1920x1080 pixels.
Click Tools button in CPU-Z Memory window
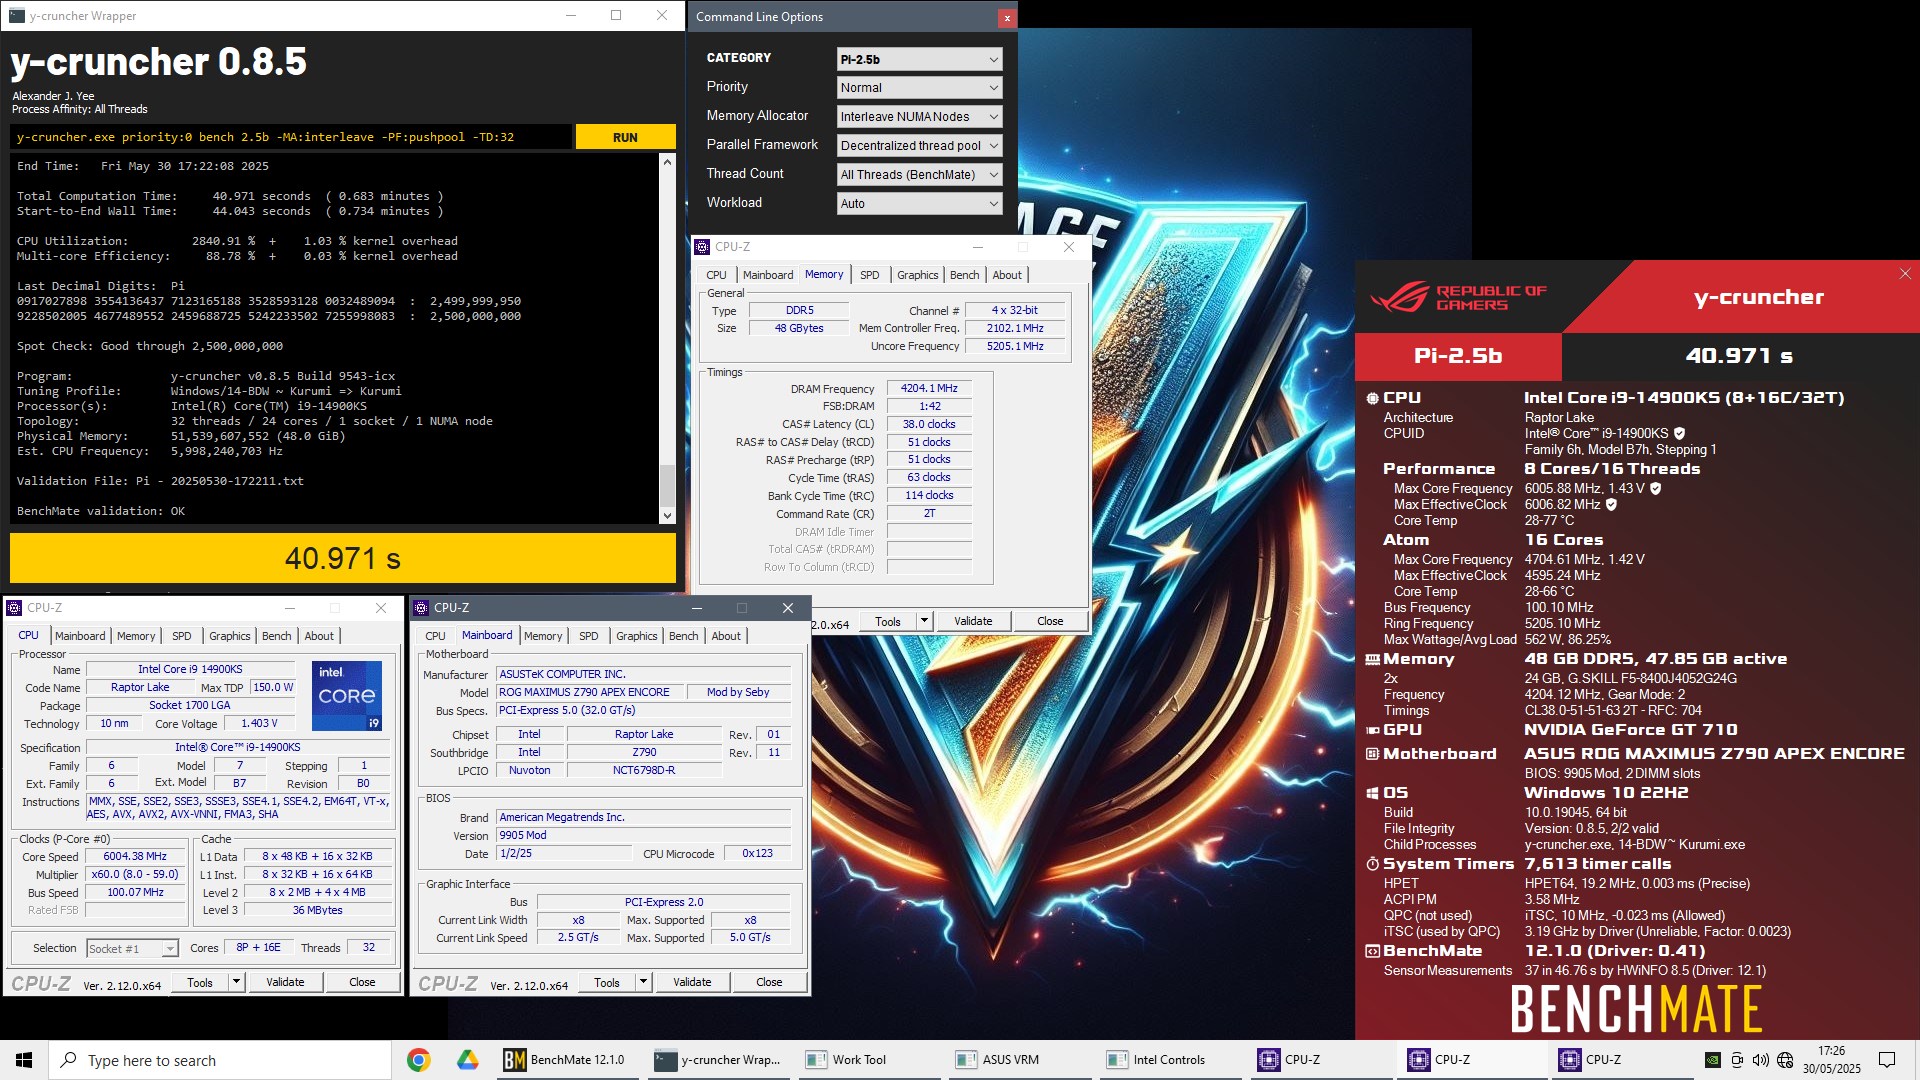click(x=888, y=621)
